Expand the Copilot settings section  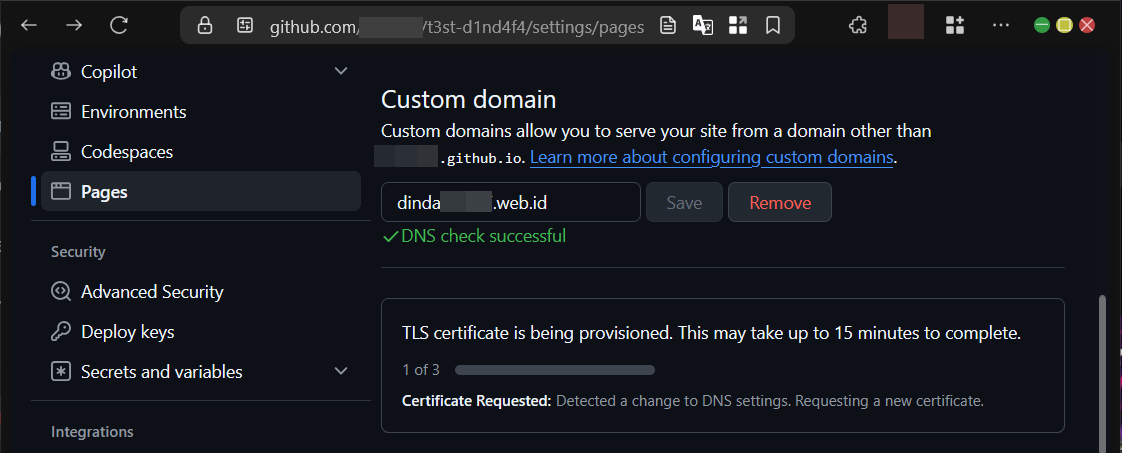point(341,72)
